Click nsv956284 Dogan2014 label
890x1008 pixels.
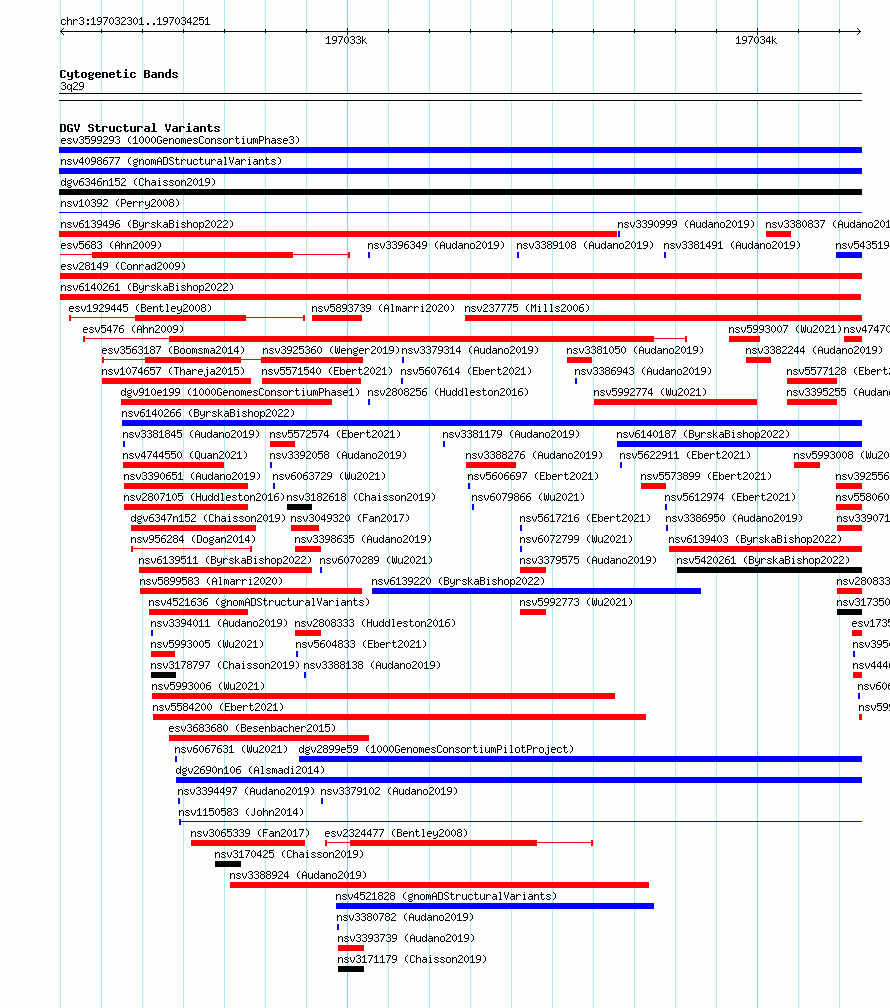point(194,539)
